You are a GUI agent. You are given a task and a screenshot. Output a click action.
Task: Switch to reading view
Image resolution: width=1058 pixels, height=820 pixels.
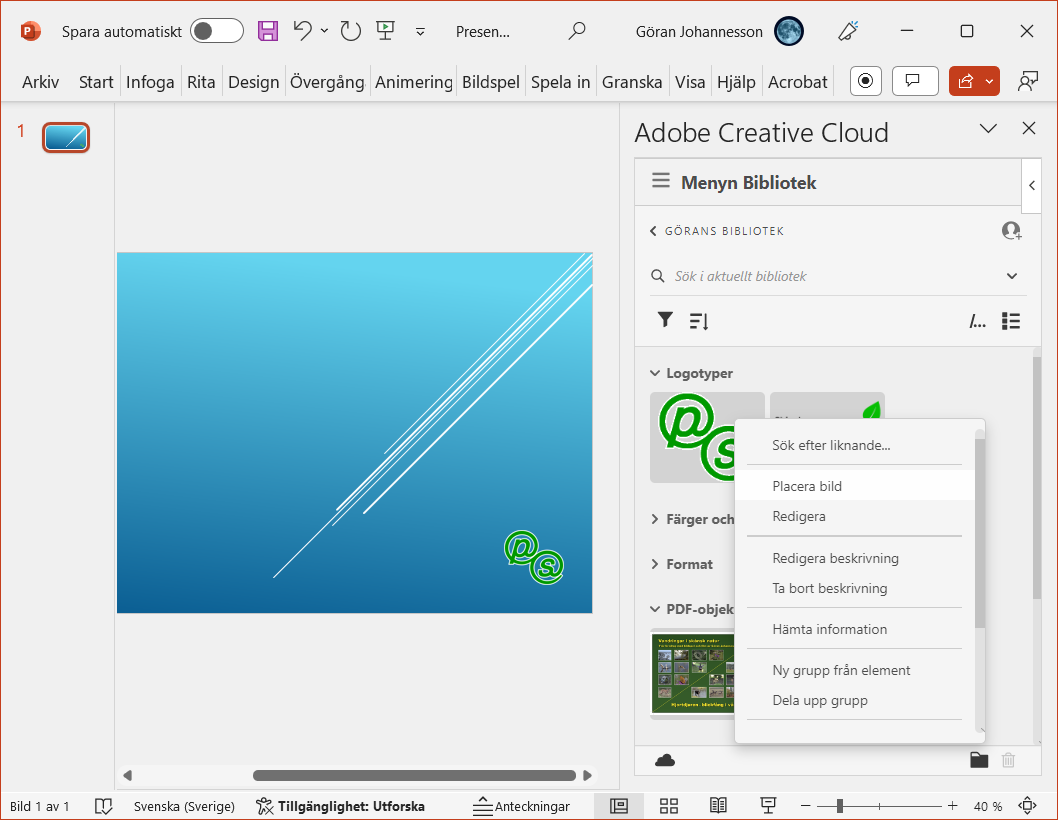pyautogui.click(x=718, y=806)
